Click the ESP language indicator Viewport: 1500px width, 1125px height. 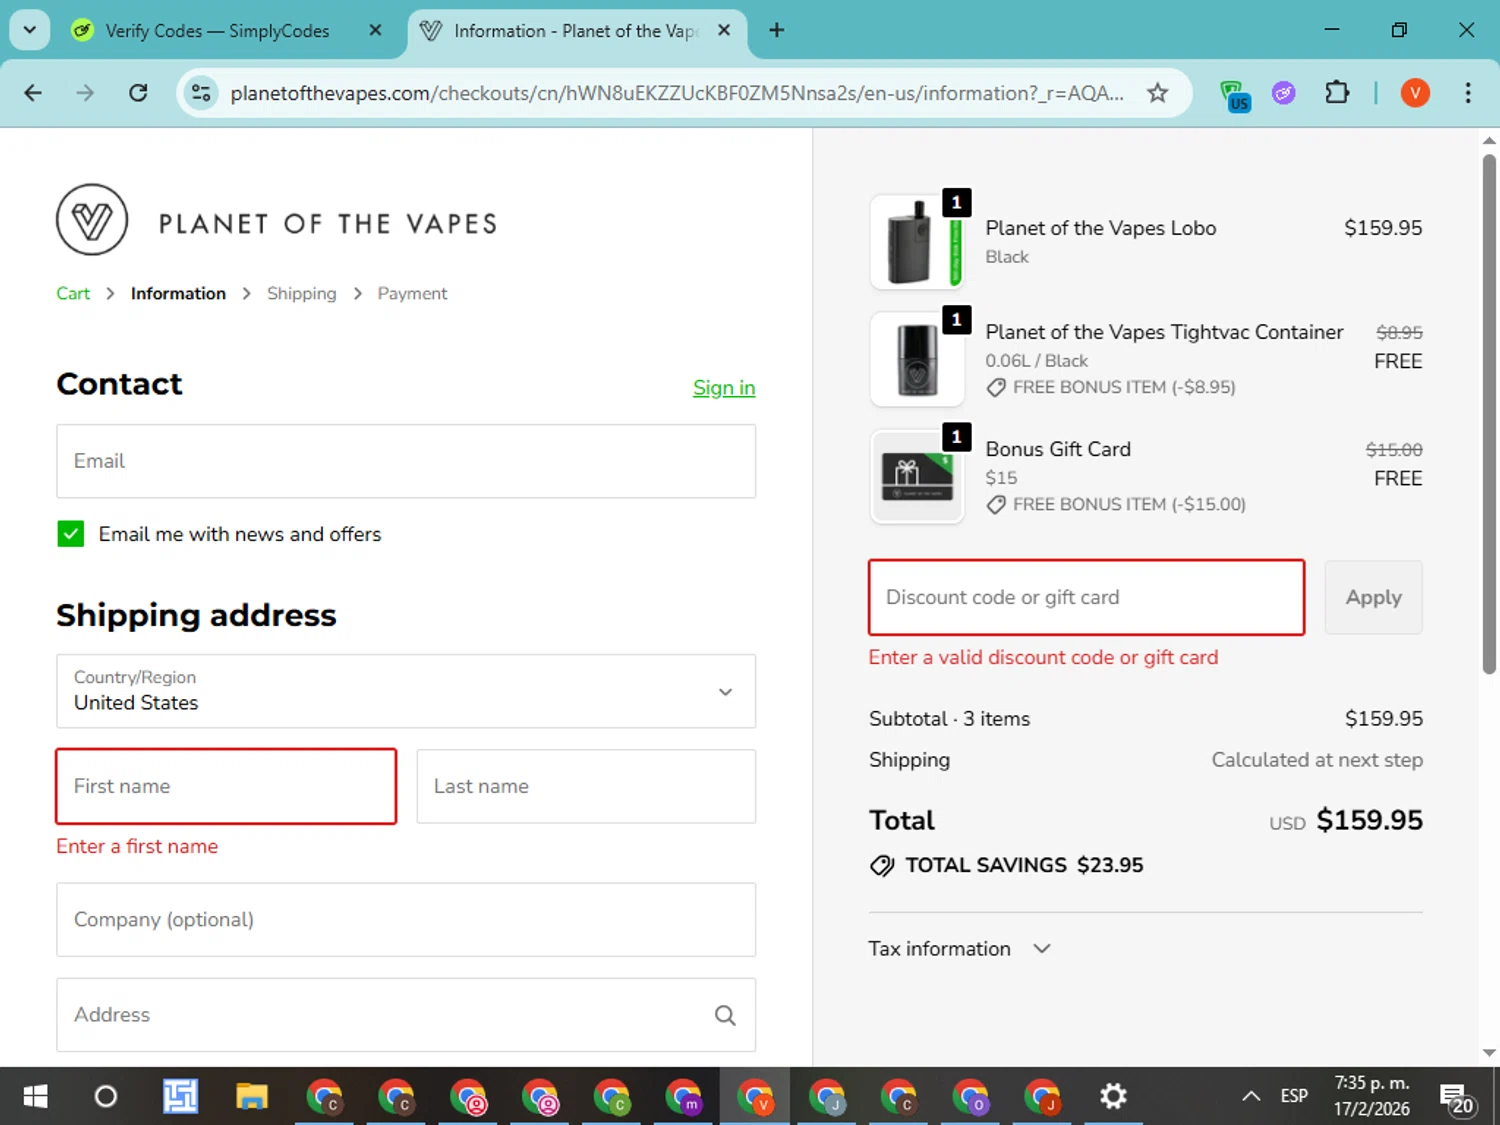1294,1097
